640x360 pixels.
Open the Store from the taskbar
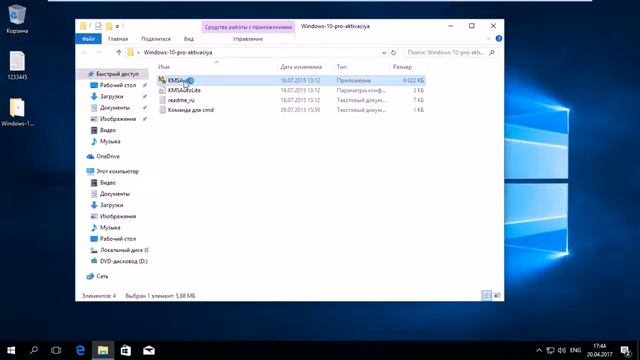(126, 350)
